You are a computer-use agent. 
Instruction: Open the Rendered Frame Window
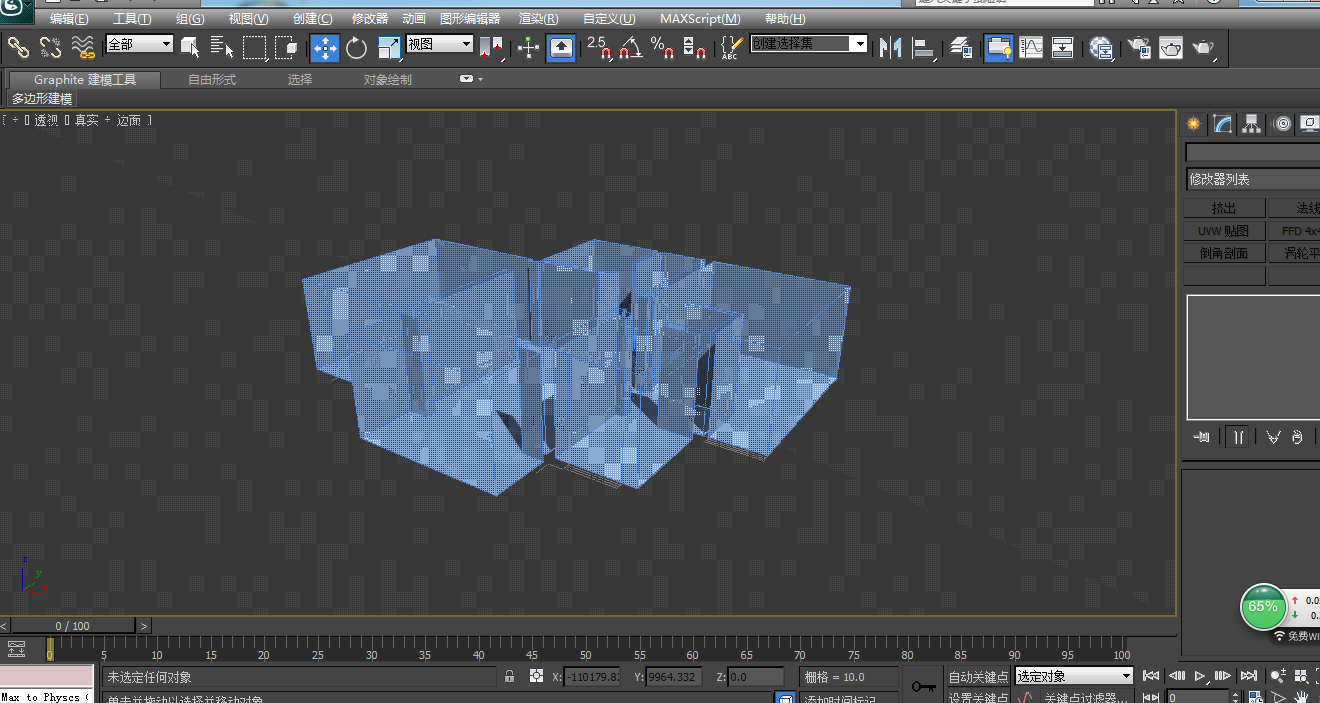(x=1171, y=46)
